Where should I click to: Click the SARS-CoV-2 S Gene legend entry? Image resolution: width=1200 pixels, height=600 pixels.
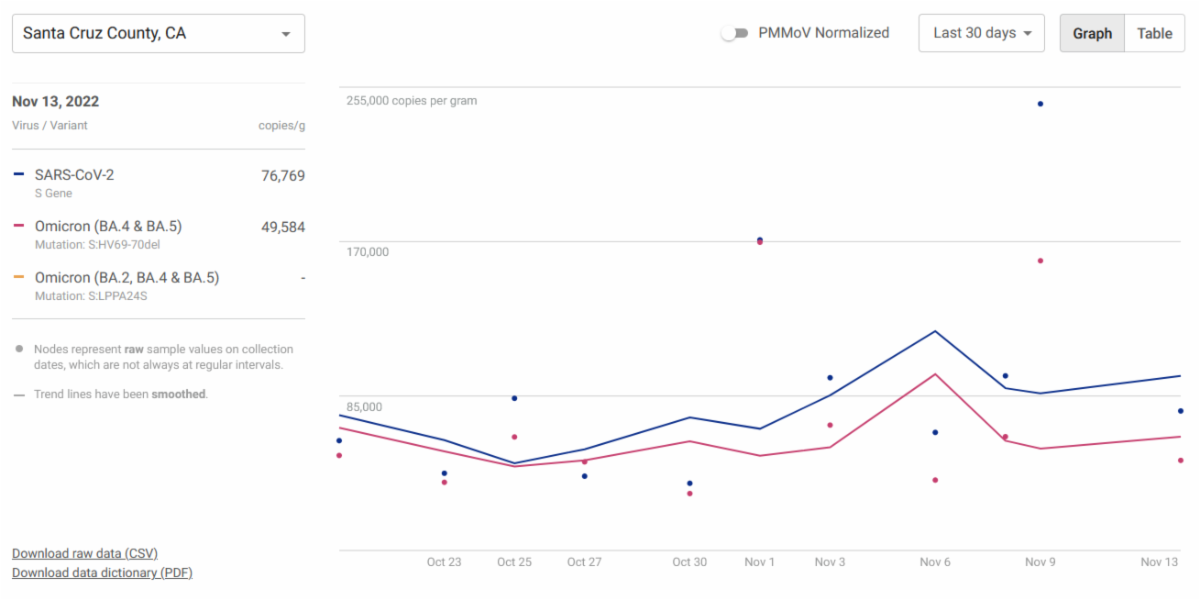[x=74, y=175]
